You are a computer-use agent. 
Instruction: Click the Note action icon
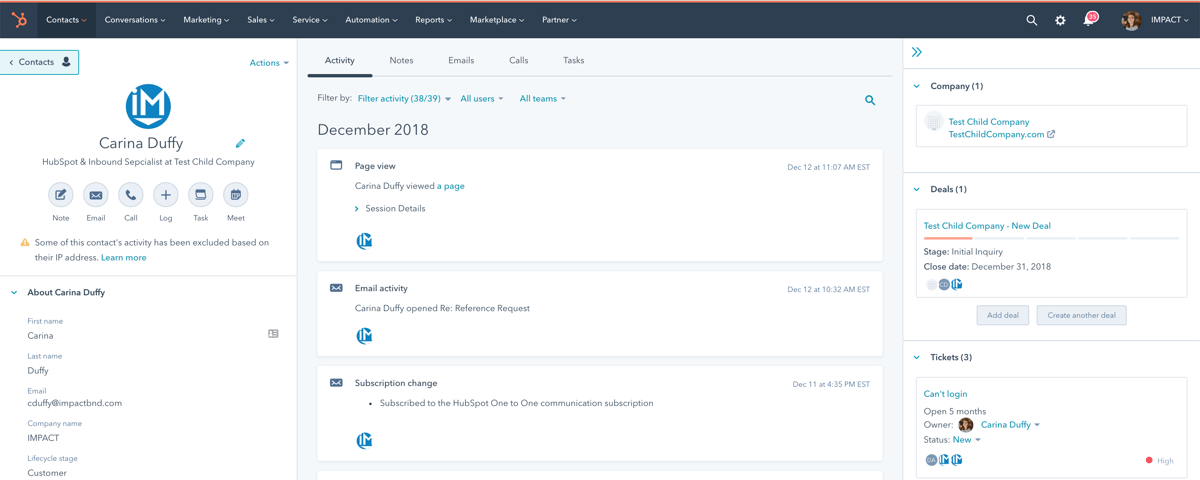click(x=61, y=195)
